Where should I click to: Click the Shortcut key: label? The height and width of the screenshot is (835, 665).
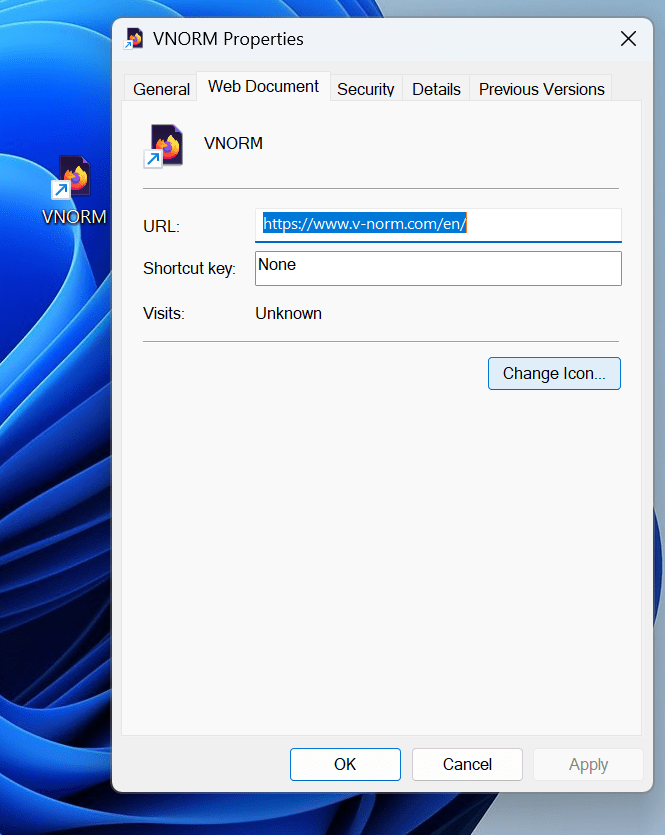pos(189,268)
